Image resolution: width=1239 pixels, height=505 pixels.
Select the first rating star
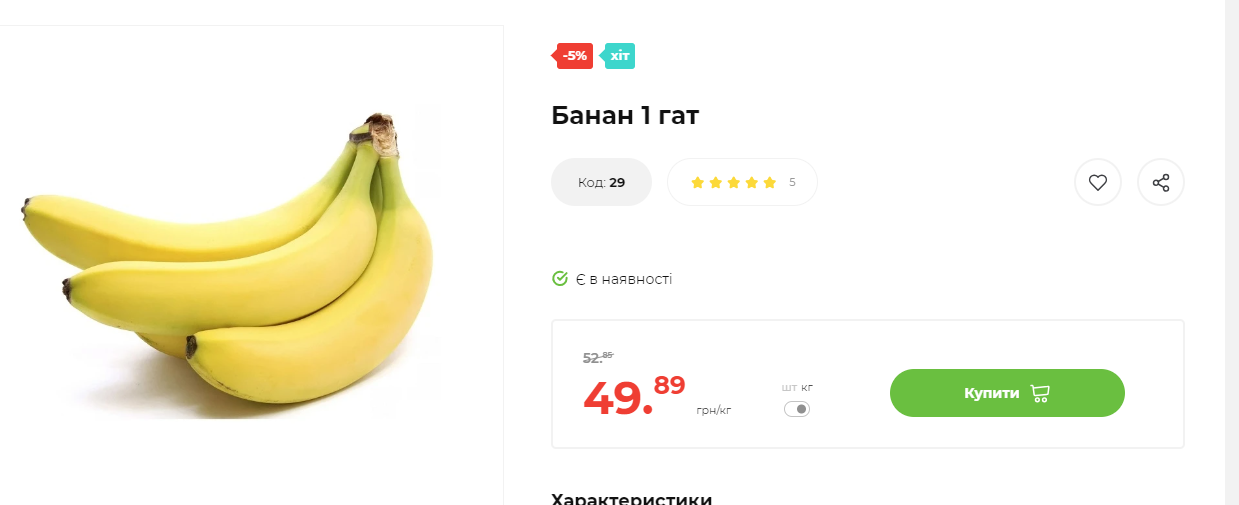[x=697, y=182]
